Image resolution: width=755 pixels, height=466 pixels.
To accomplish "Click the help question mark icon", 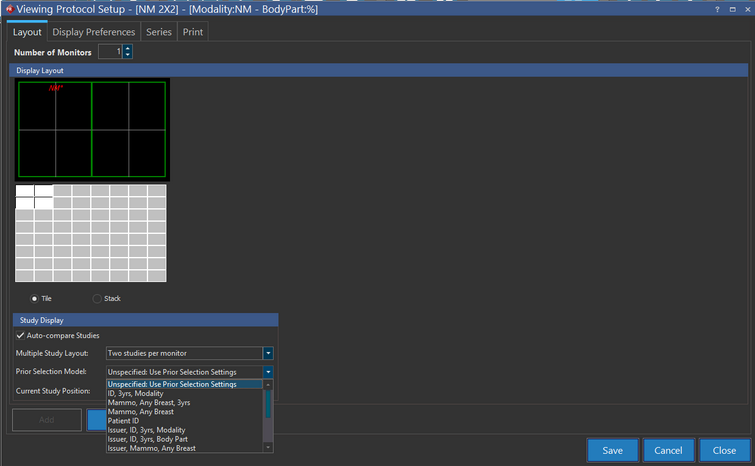I will click(716, 9).
